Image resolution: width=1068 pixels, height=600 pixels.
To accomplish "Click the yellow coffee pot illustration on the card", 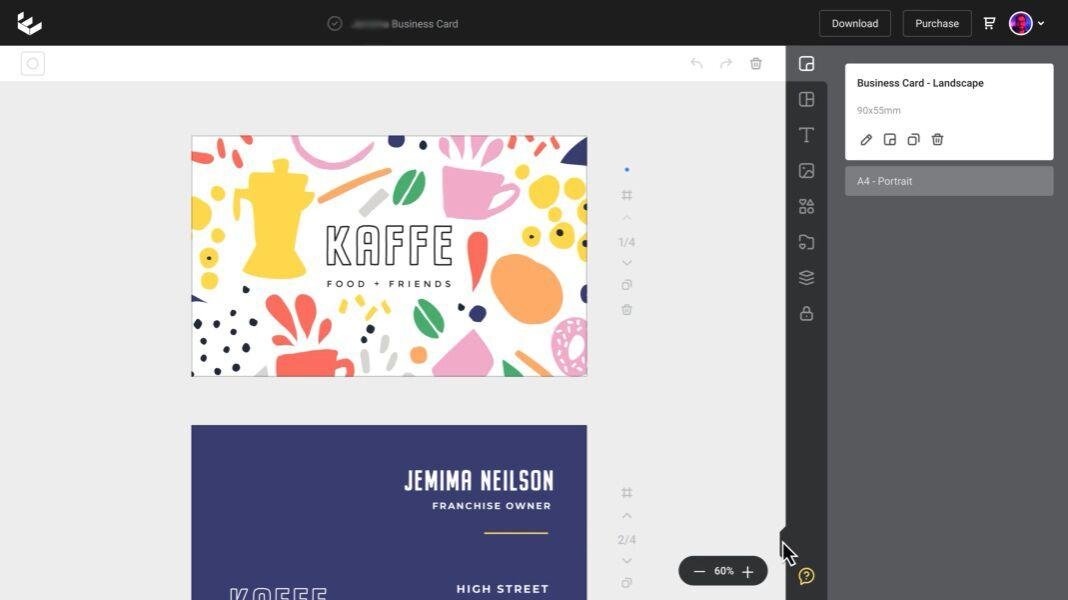I will pos(274,218).
